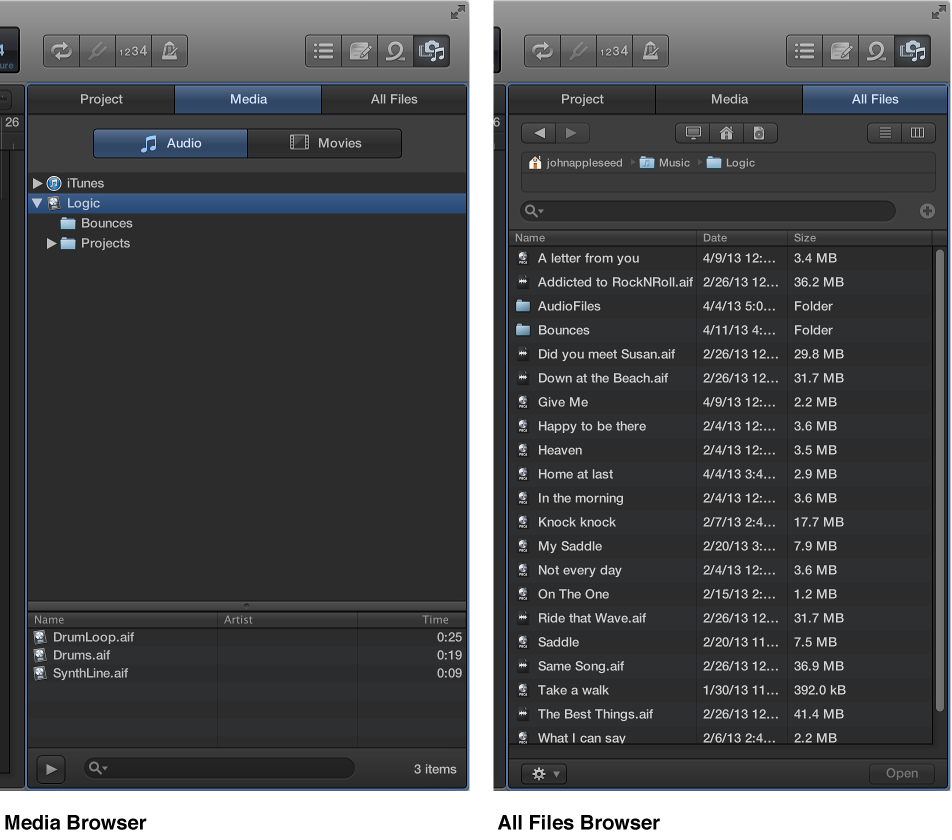952x840 pixels.
Task: Preview DrumLoop.aif with the play button
Action: click(x=51, y=769)
